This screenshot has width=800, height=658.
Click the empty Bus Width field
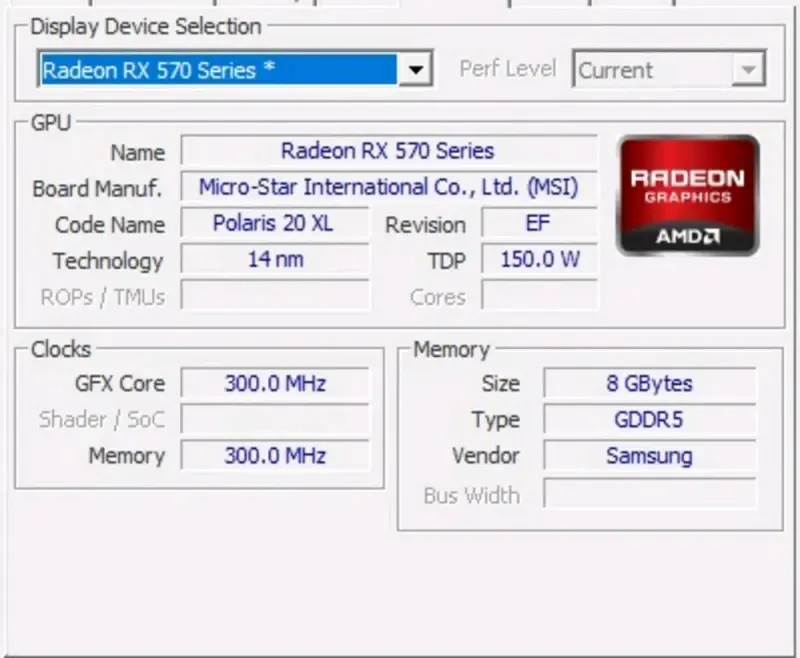pos(649,493)
